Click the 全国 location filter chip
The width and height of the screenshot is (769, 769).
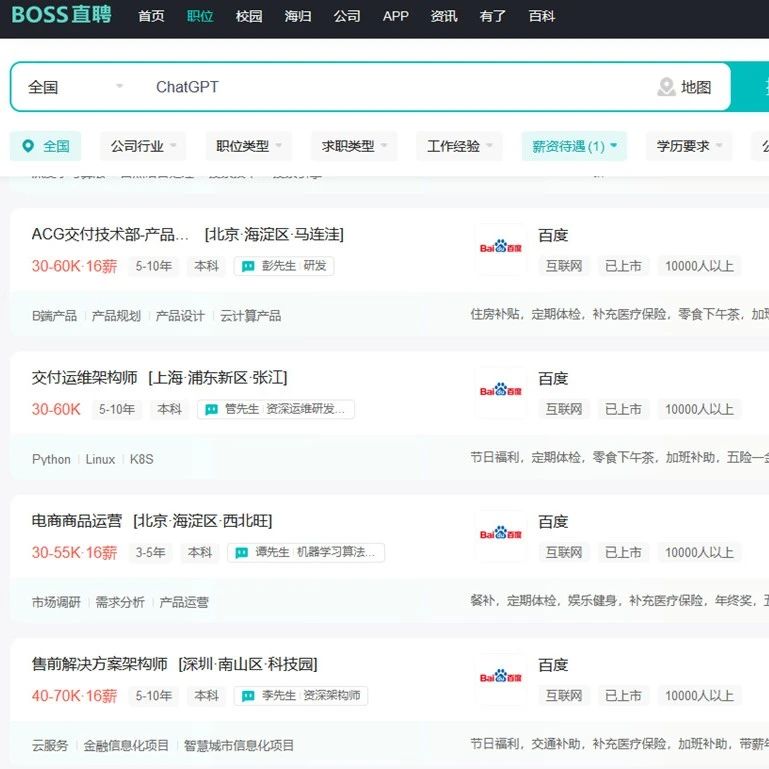(x=46, y=146)
